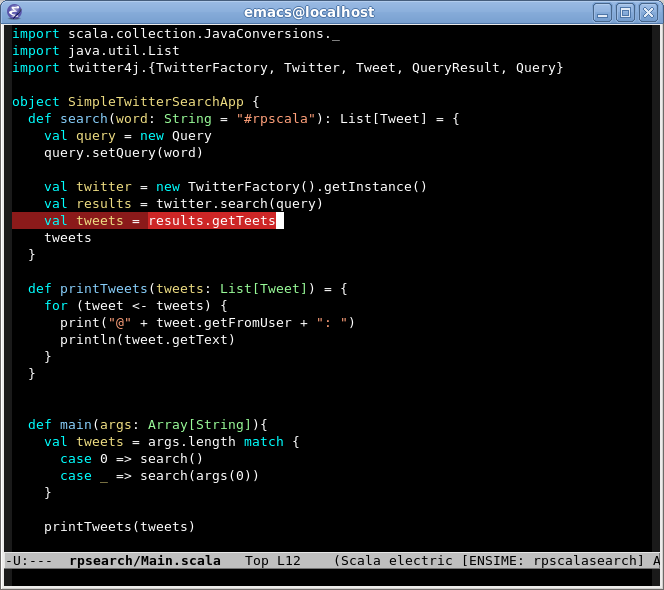The image size is (664, 590).
Task: Click the standalone tweets return line
Action: click(x=68, y=238)
